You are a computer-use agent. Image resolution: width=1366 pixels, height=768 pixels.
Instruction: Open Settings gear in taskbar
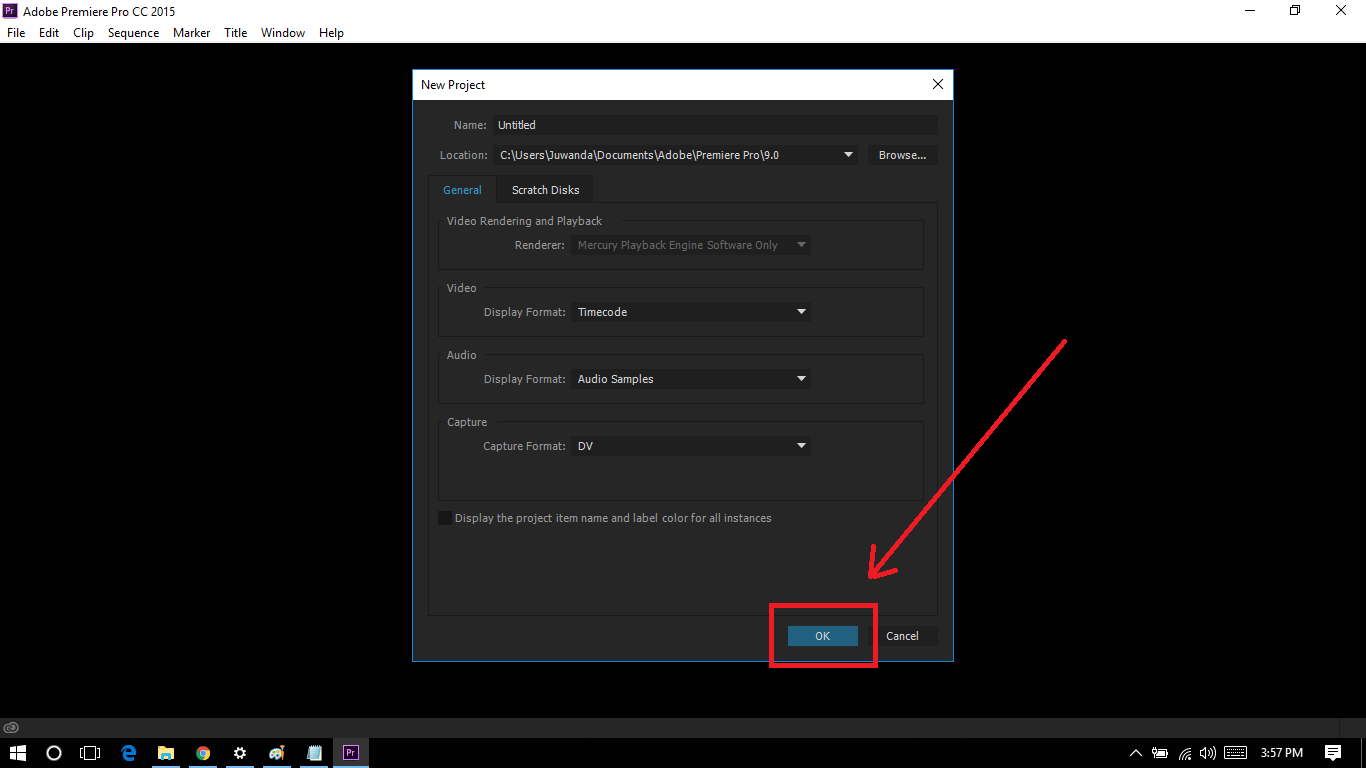pyautogui.click(x=240, y=753)
